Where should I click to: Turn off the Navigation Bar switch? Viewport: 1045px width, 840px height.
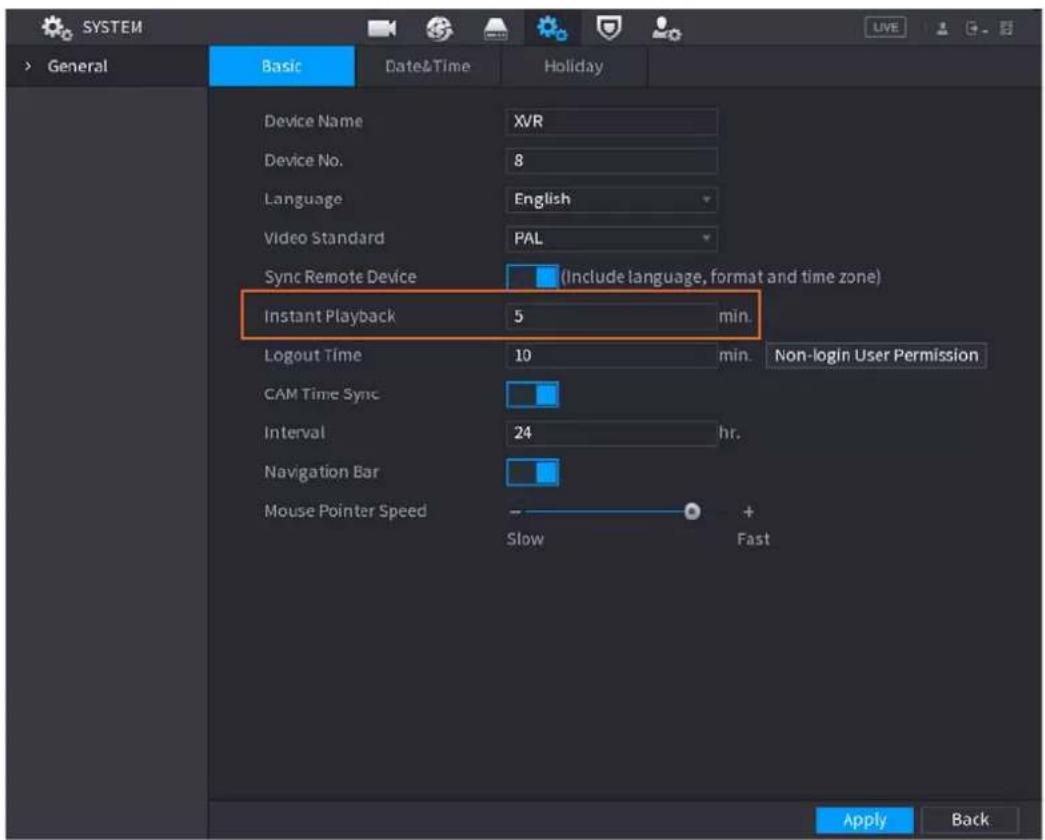(x=532, y=472)
